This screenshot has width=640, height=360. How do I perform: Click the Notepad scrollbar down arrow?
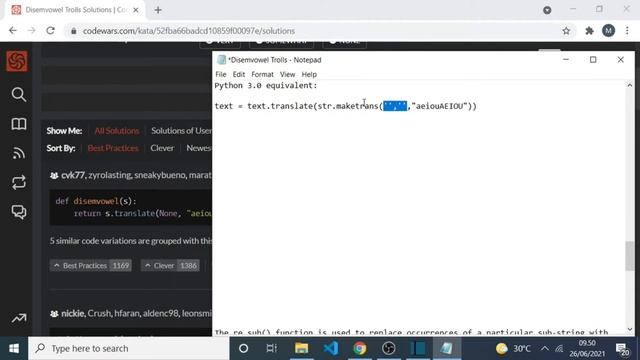click(630, 329)
